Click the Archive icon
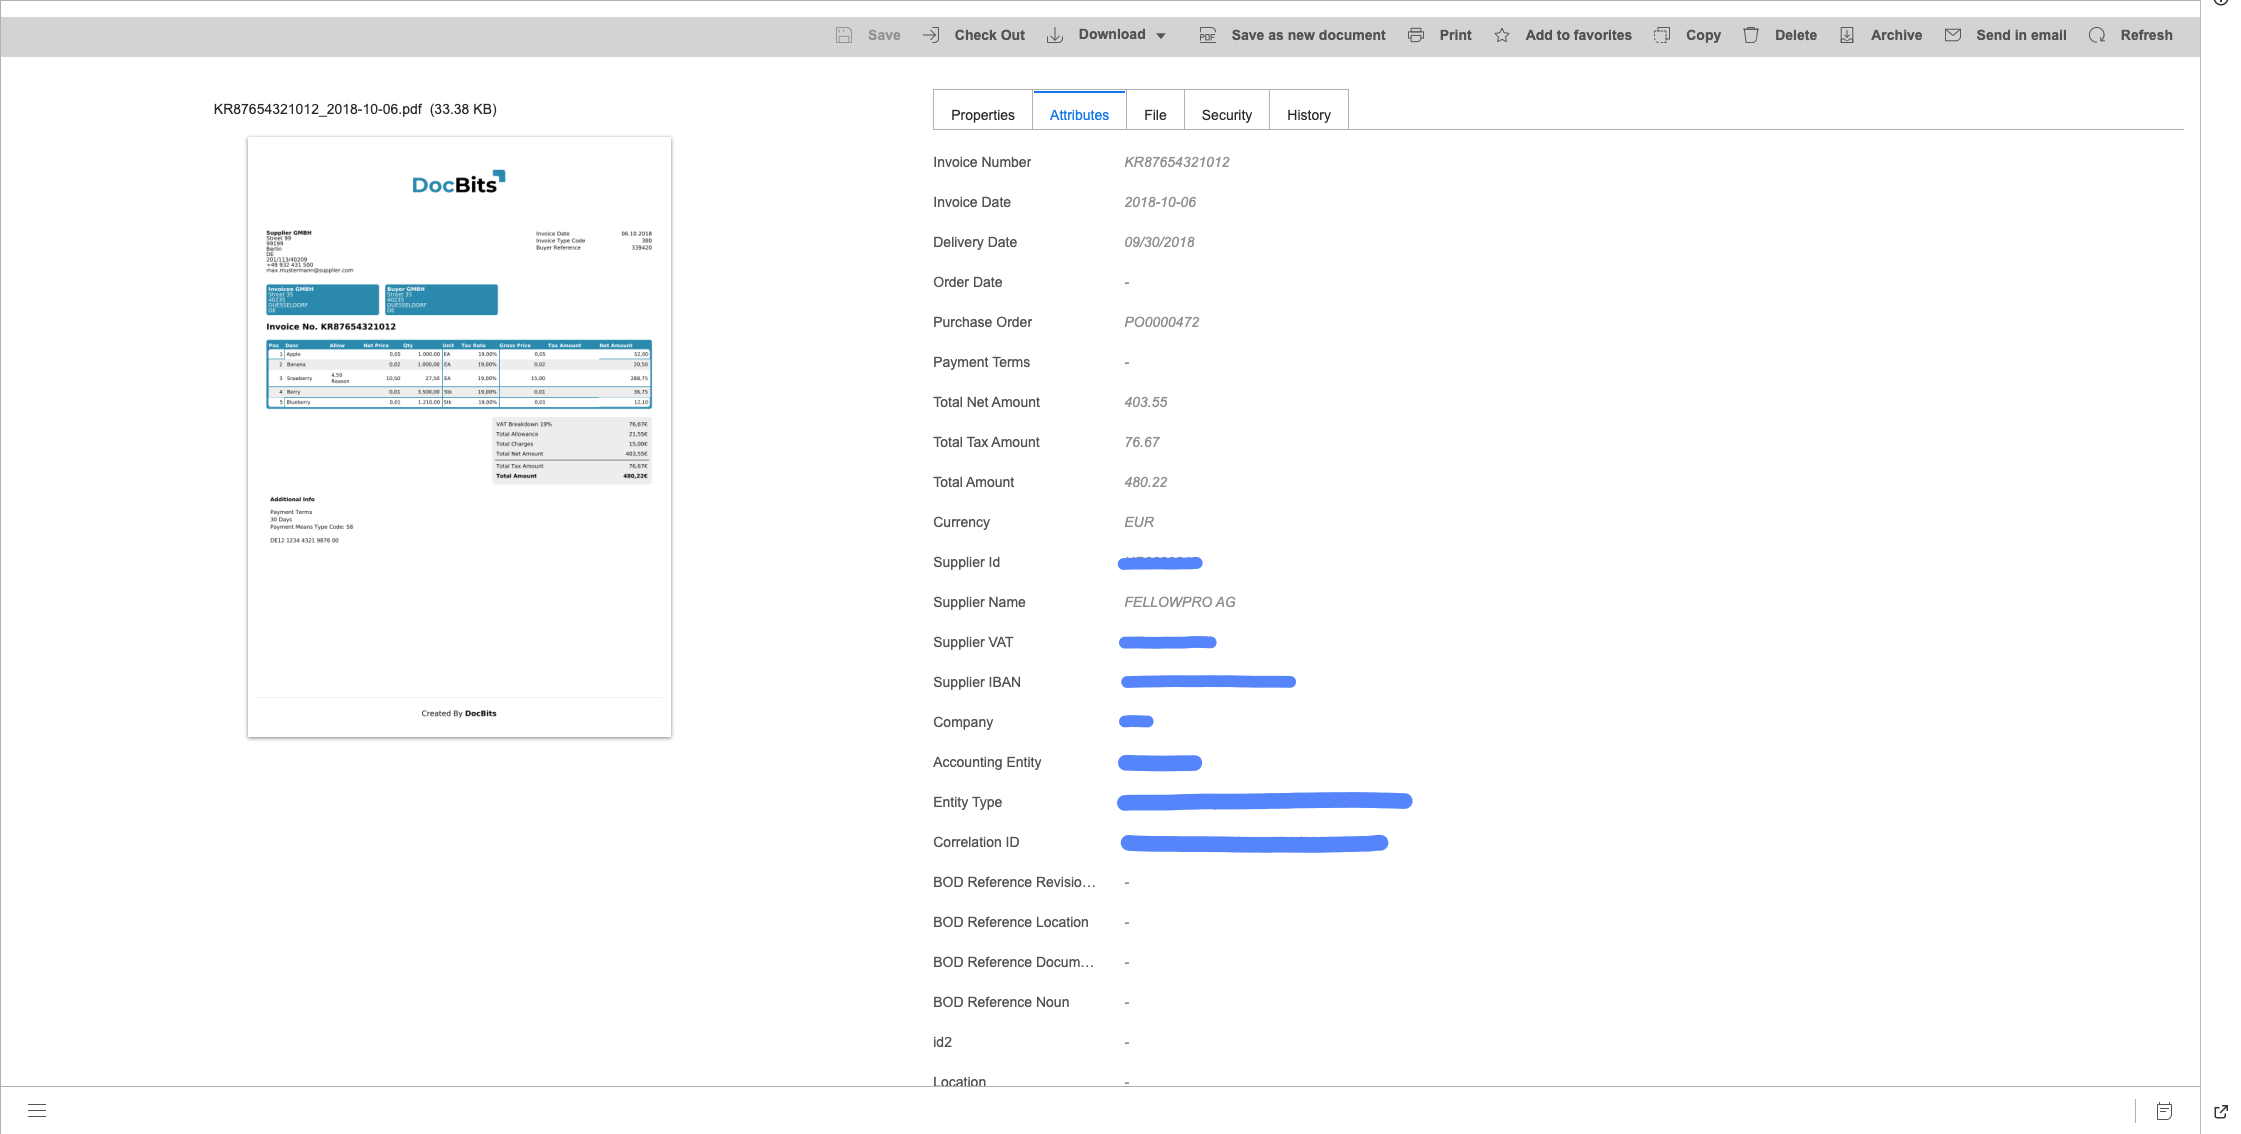Screen dimensions: 2241x1134 [1847, 35]
